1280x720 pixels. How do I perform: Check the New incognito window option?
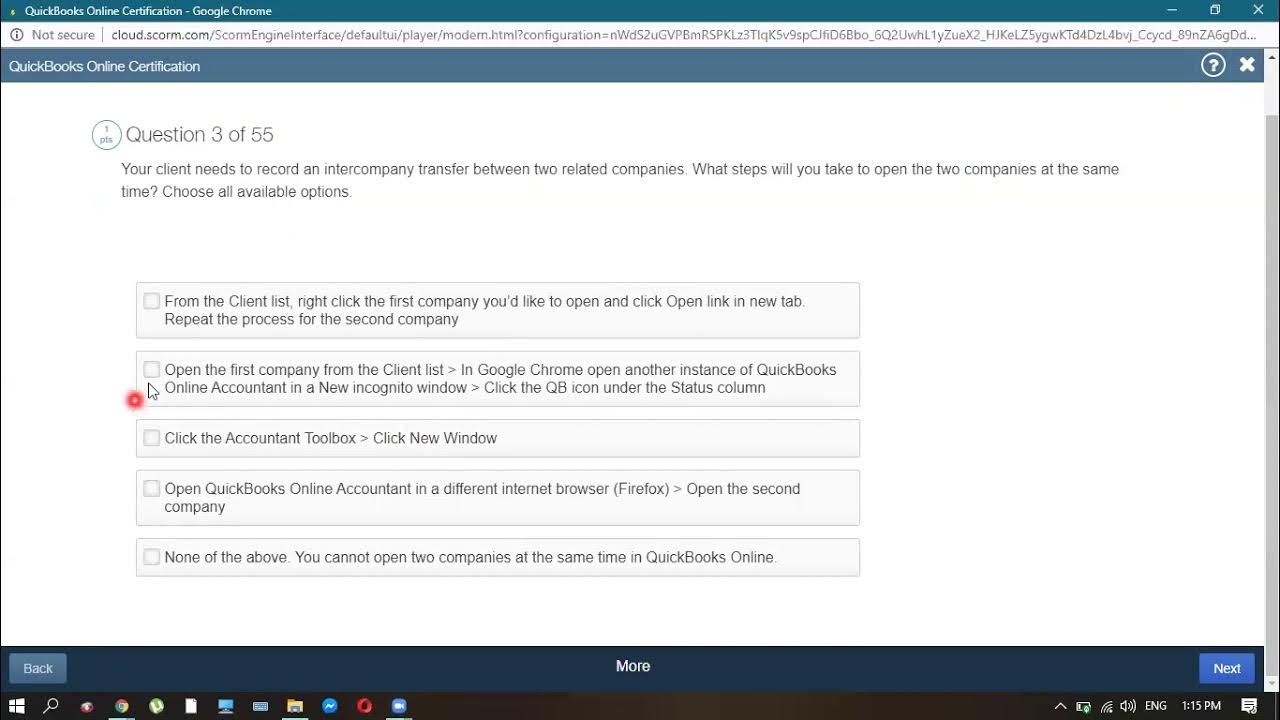tap(151, 370)
